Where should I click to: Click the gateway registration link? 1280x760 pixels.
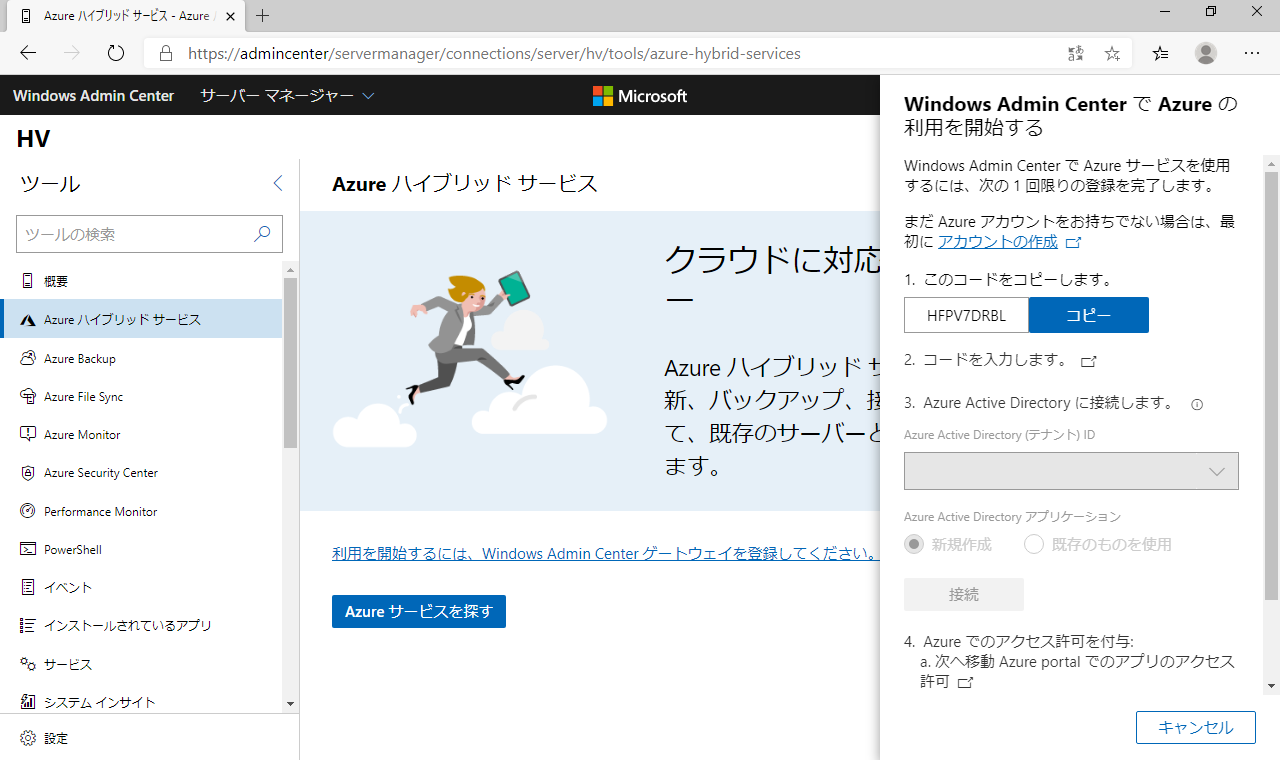tap(606, 553)
